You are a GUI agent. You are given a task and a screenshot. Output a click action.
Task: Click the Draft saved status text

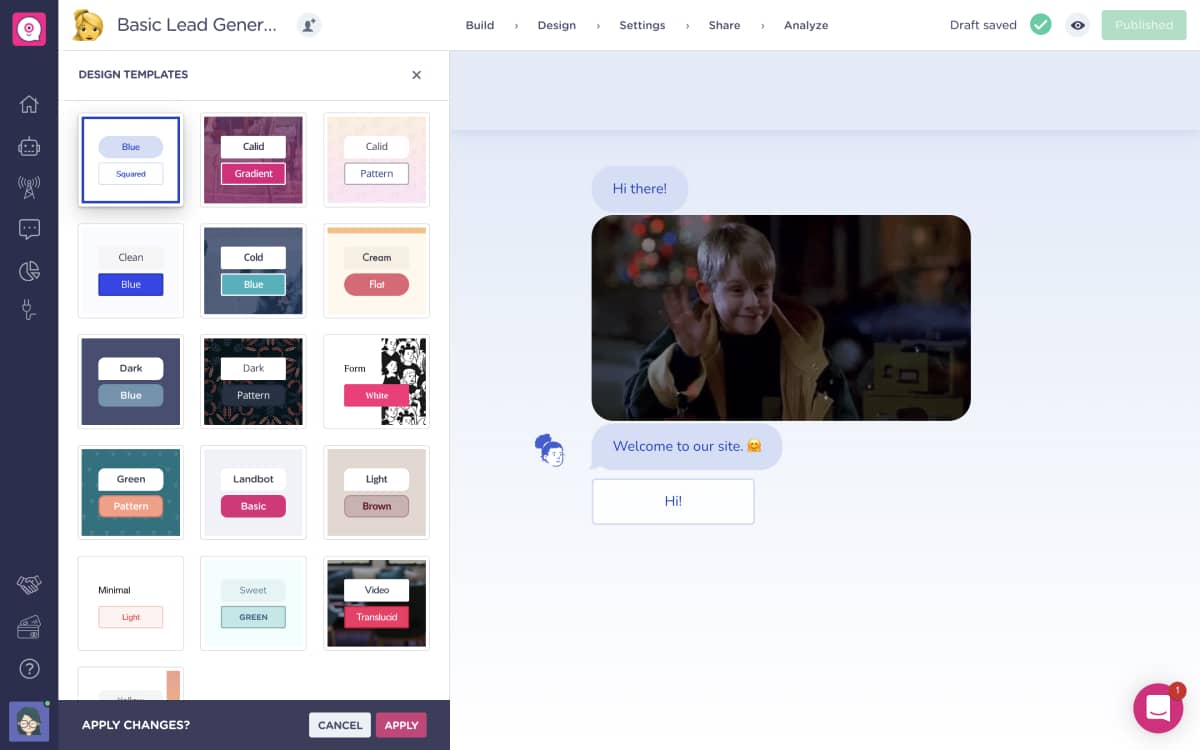[983, 25]
